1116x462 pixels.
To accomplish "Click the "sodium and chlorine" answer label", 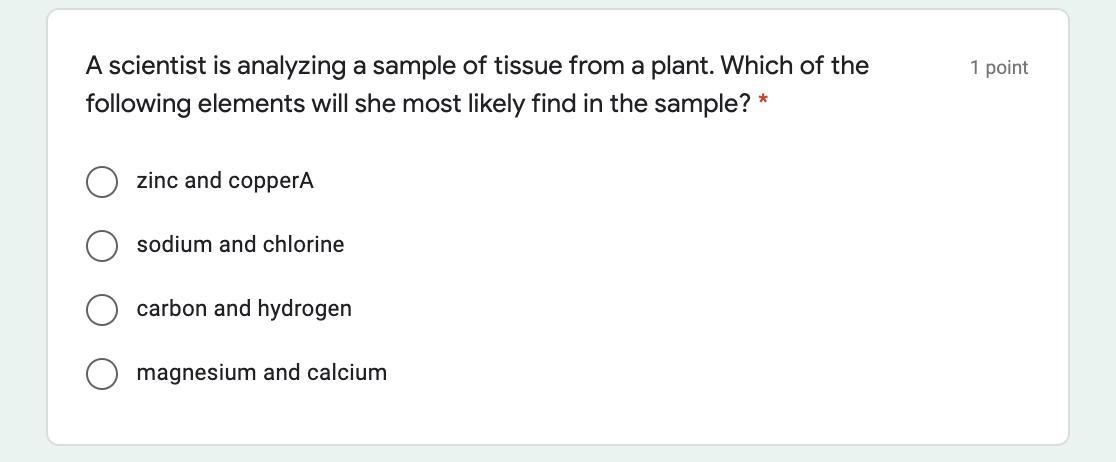I will pos(240,245).
